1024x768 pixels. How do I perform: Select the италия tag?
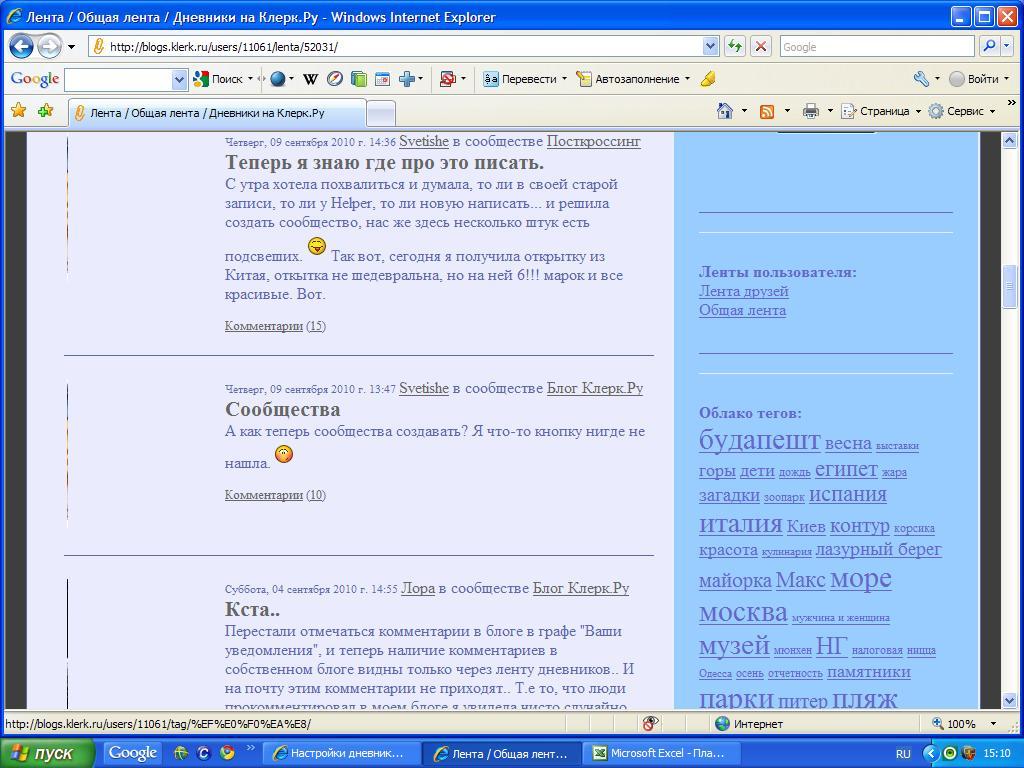pos(740,523)
